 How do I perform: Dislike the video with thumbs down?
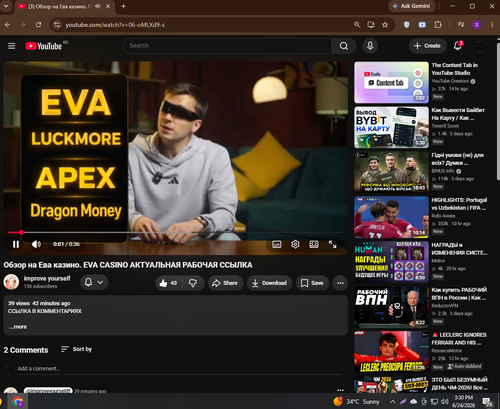pyautogui.click(x=193, y=283)
